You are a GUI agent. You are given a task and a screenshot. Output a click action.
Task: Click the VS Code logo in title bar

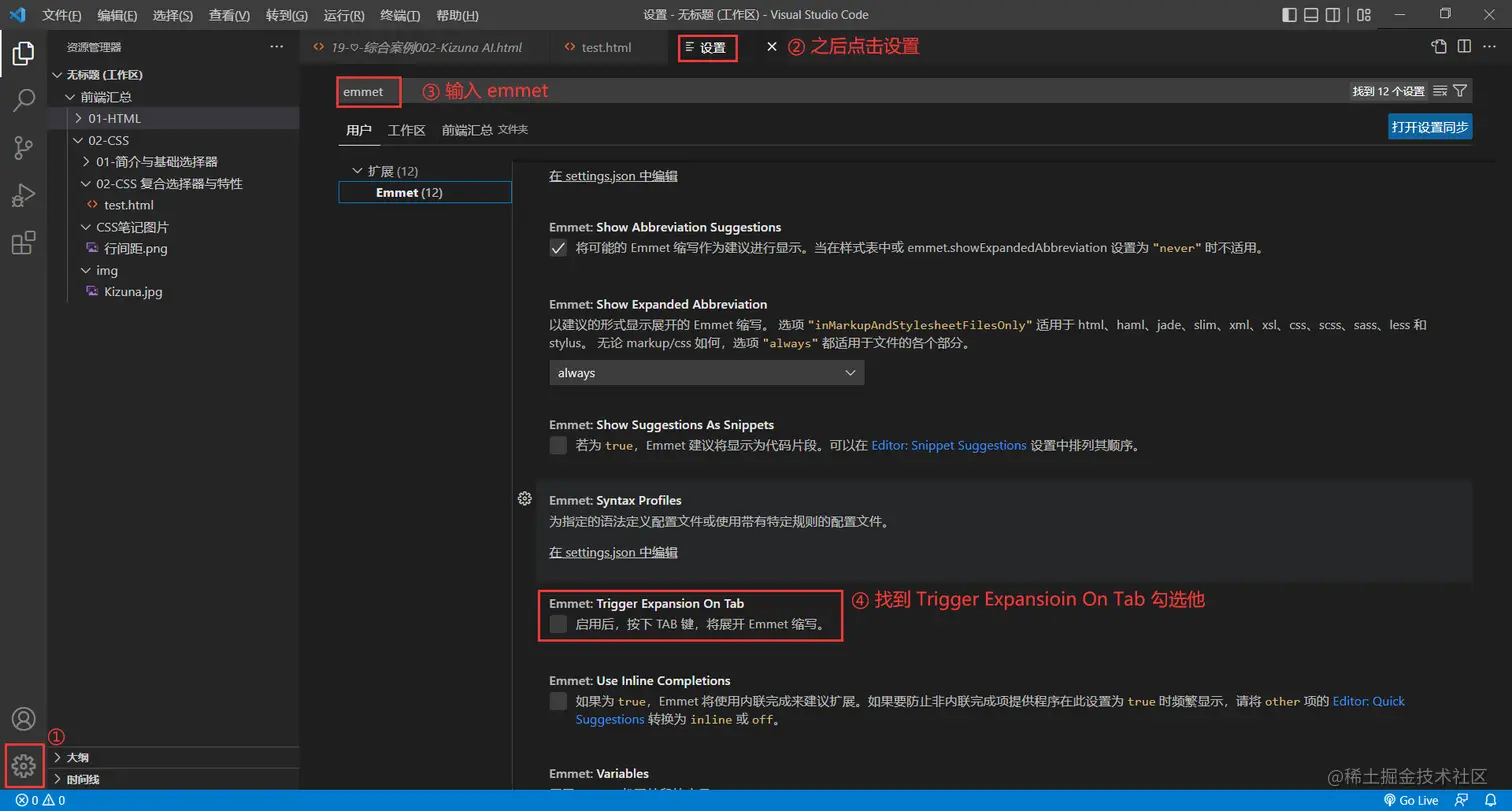pyautogui.click(x=17, y=15)
